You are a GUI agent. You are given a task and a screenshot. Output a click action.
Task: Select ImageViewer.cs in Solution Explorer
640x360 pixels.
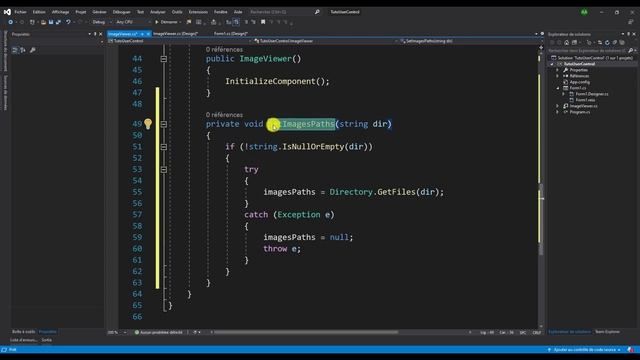click(583, 106)
